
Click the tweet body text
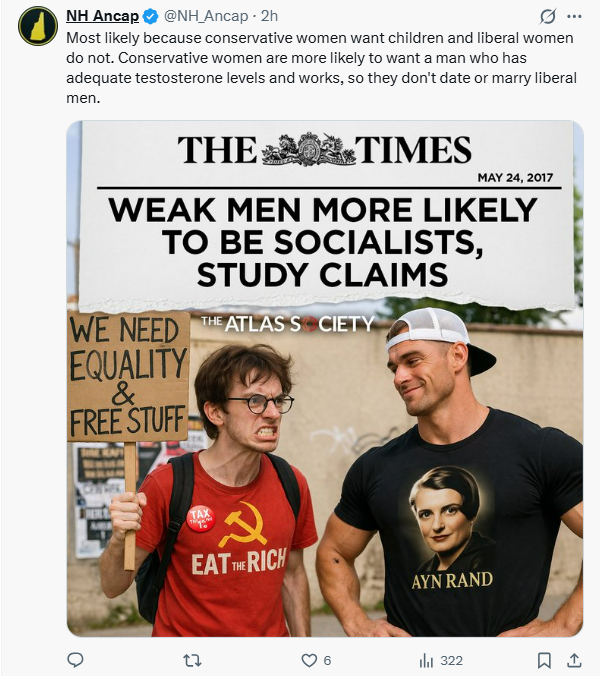tap(321, 68)
